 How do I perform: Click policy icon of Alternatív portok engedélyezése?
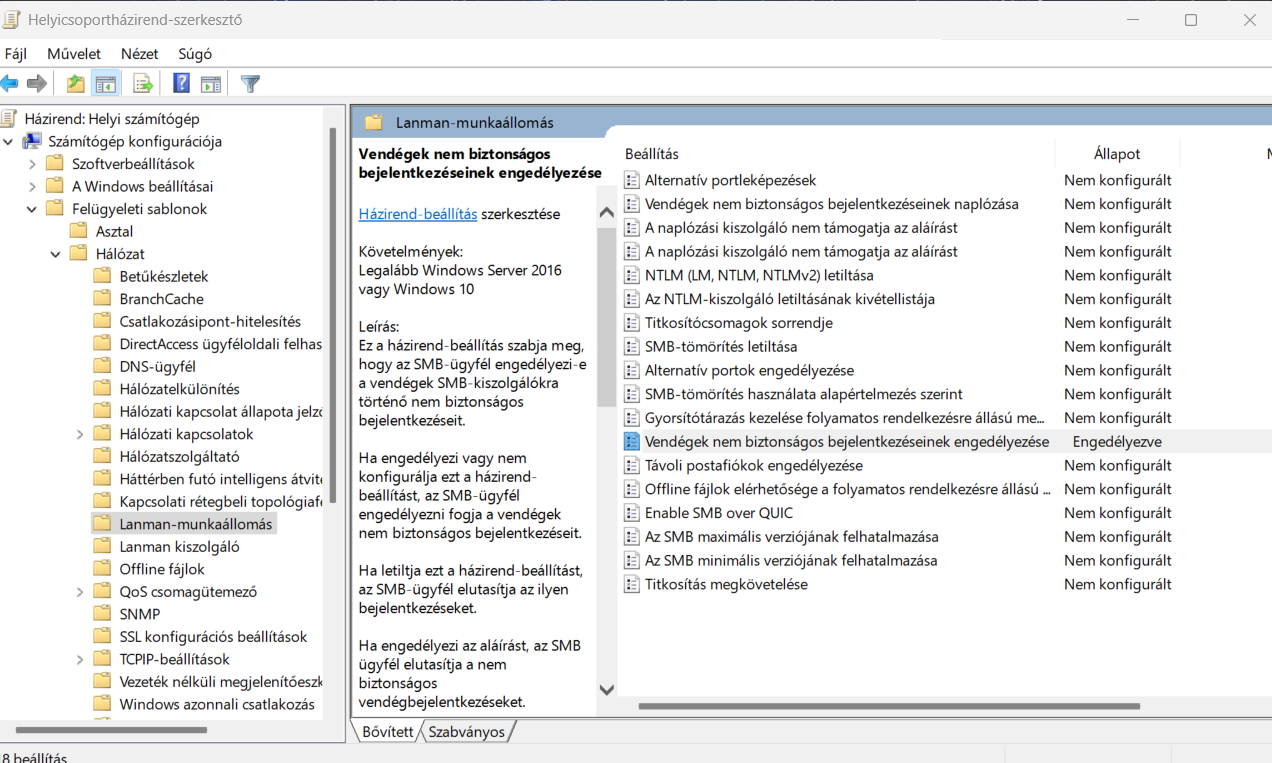tap(631, 370)
